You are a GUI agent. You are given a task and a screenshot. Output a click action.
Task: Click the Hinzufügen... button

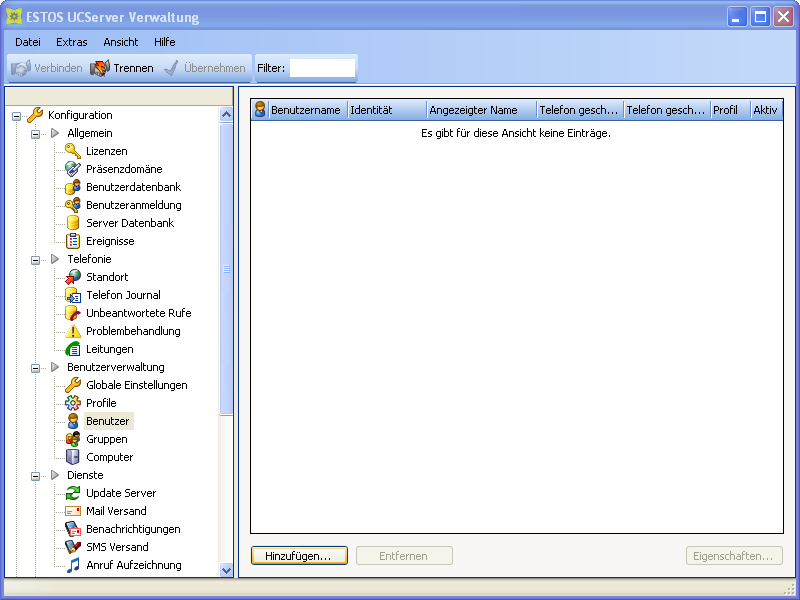click(x=299, y=556)
